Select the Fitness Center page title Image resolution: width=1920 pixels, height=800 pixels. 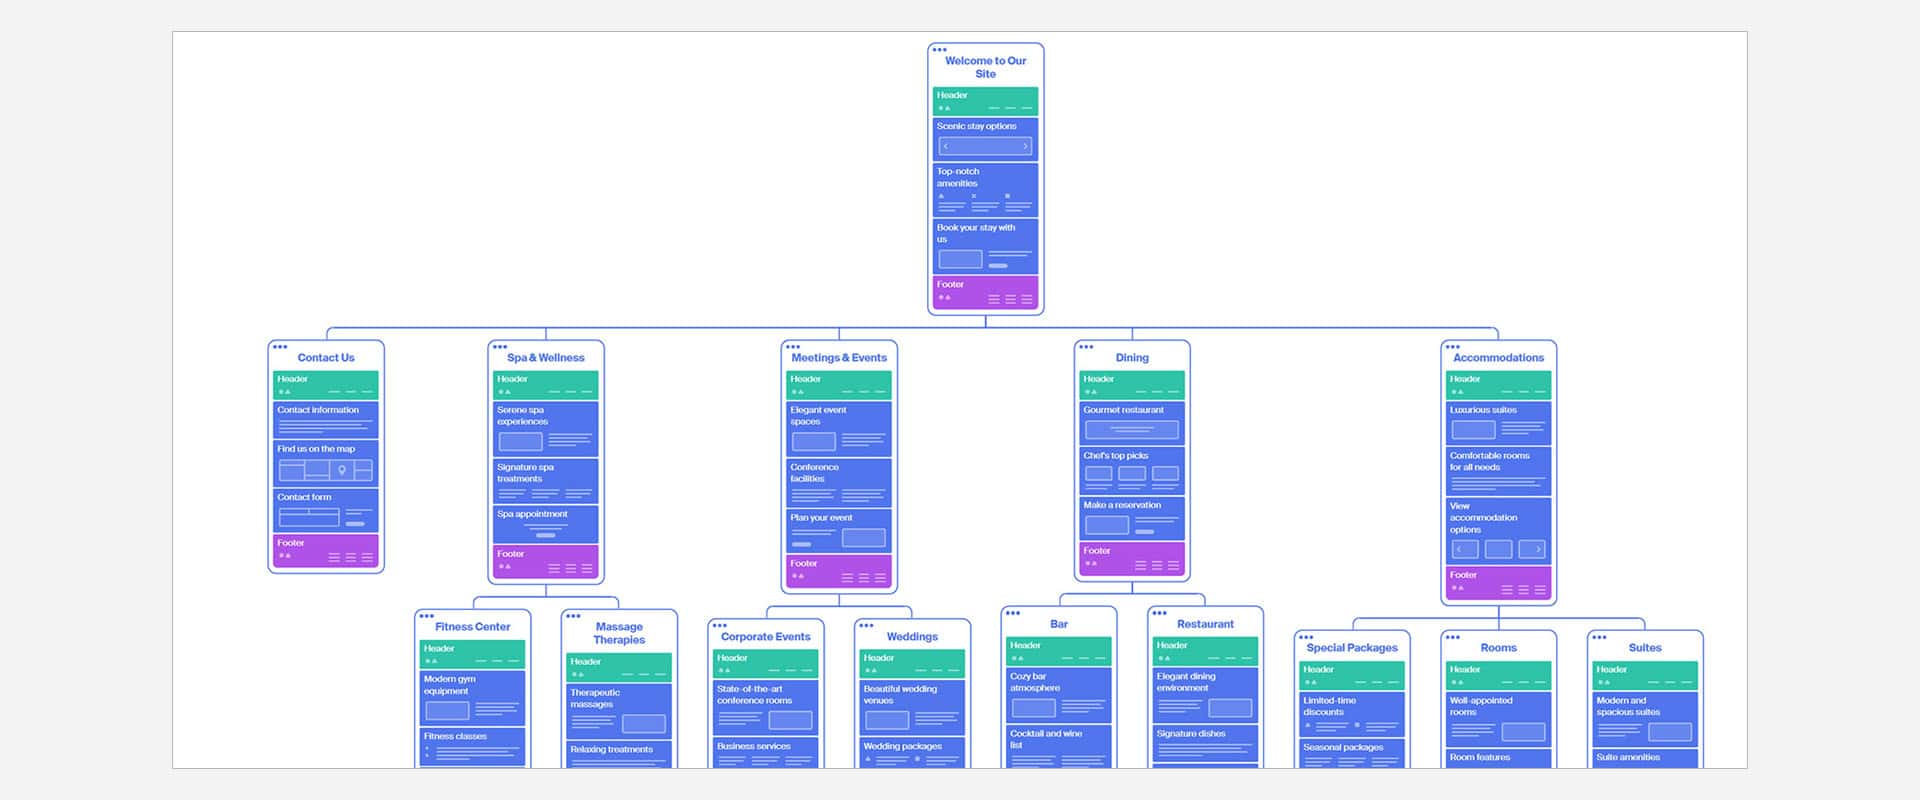pos(473,627)
